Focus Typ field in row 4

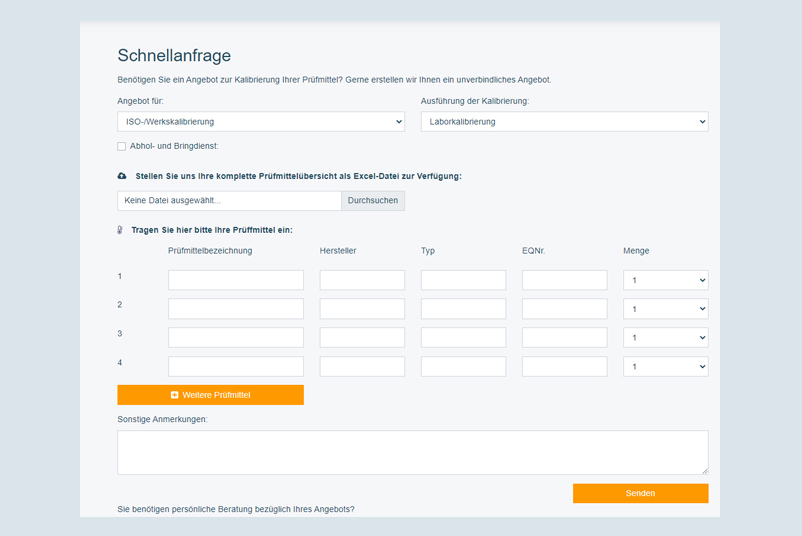click(x=463, y=367)
